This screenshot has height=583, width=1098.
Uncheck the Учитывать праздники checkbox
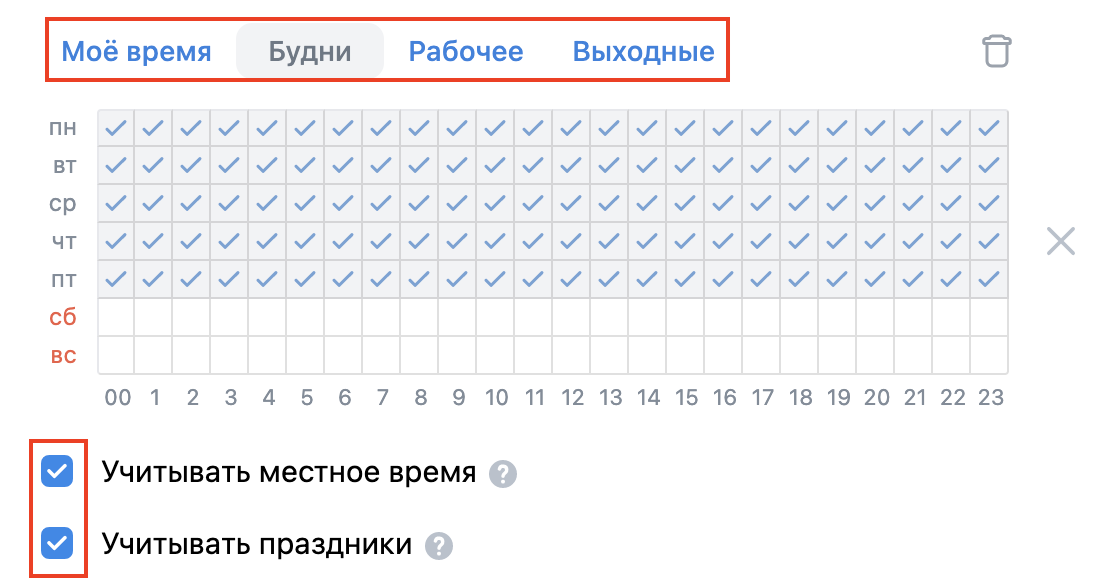(57, 544)
